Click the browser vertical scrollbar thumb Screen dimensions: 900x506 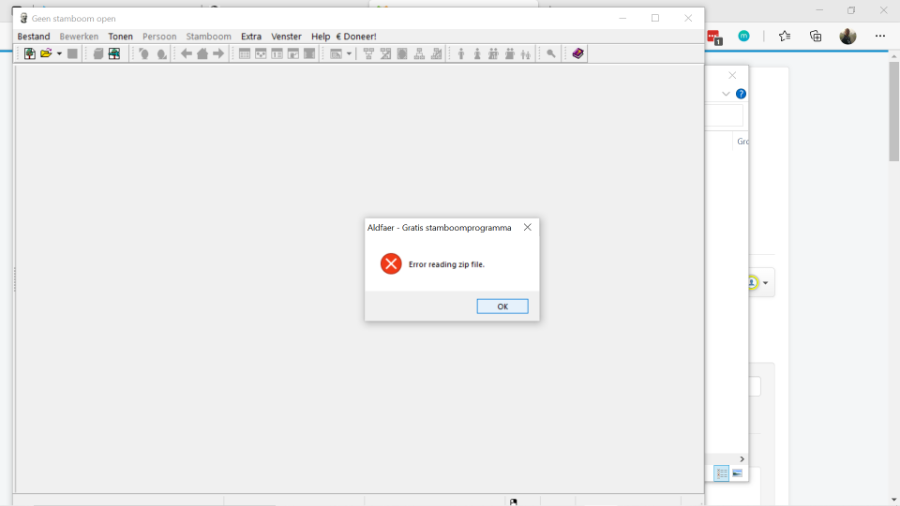pos(894,110)
